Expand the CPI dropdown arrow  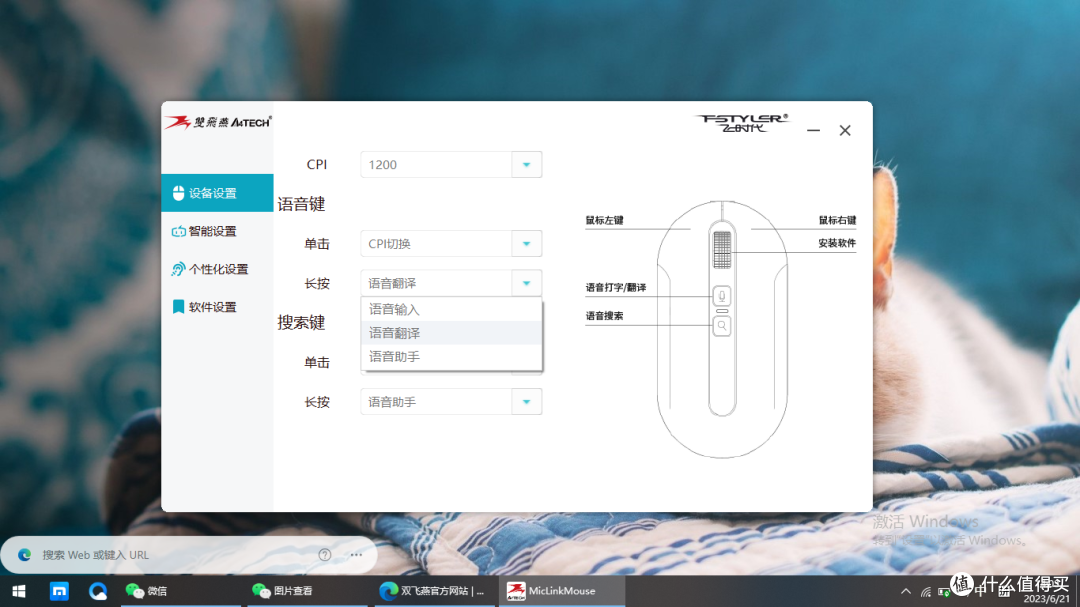pos(527,165)
